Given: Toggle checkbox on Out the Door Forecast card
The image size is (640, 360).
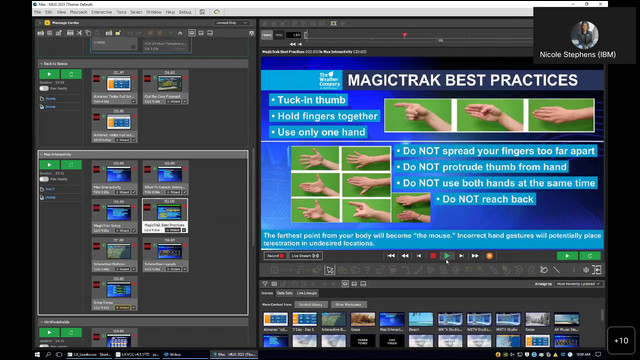Looking at the screenshot, I should tap(184, 101).
